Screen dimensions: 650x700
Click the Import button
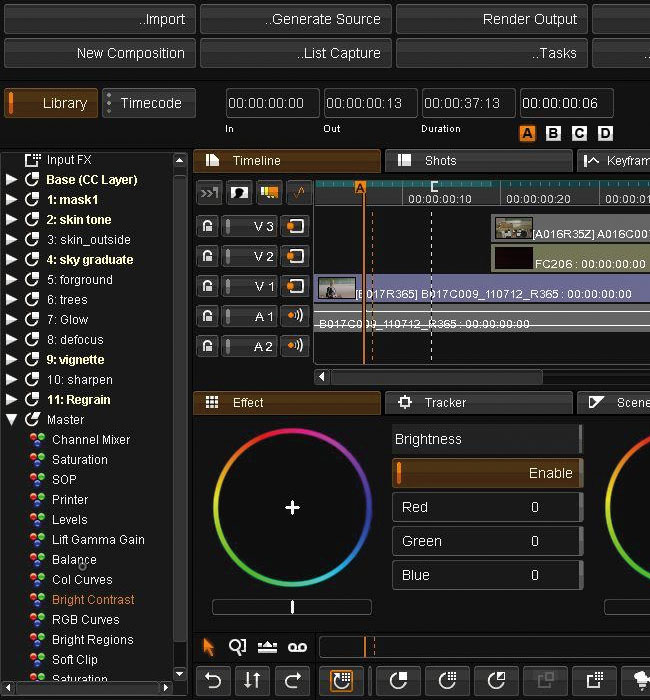tap(100, 19)
